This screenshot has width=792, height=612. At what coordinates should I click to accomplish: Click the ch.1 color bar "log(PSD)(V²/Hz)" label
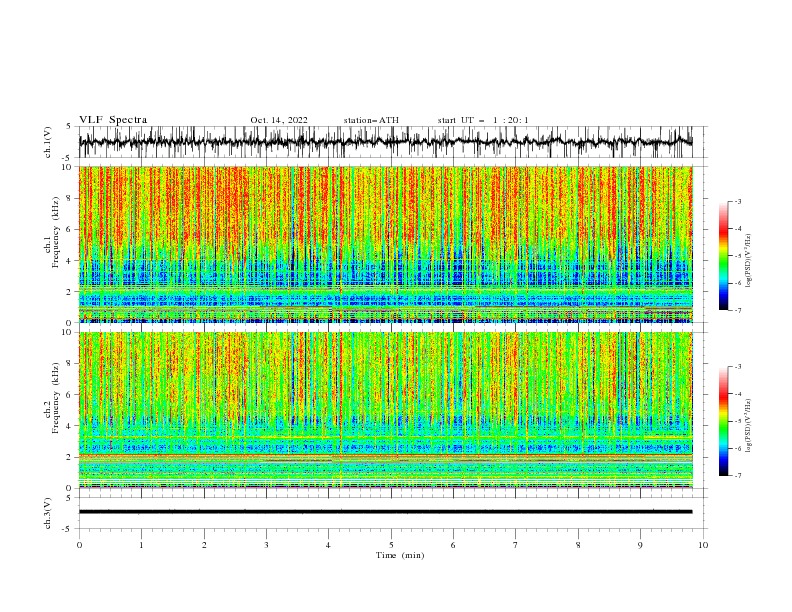[749, 261]
